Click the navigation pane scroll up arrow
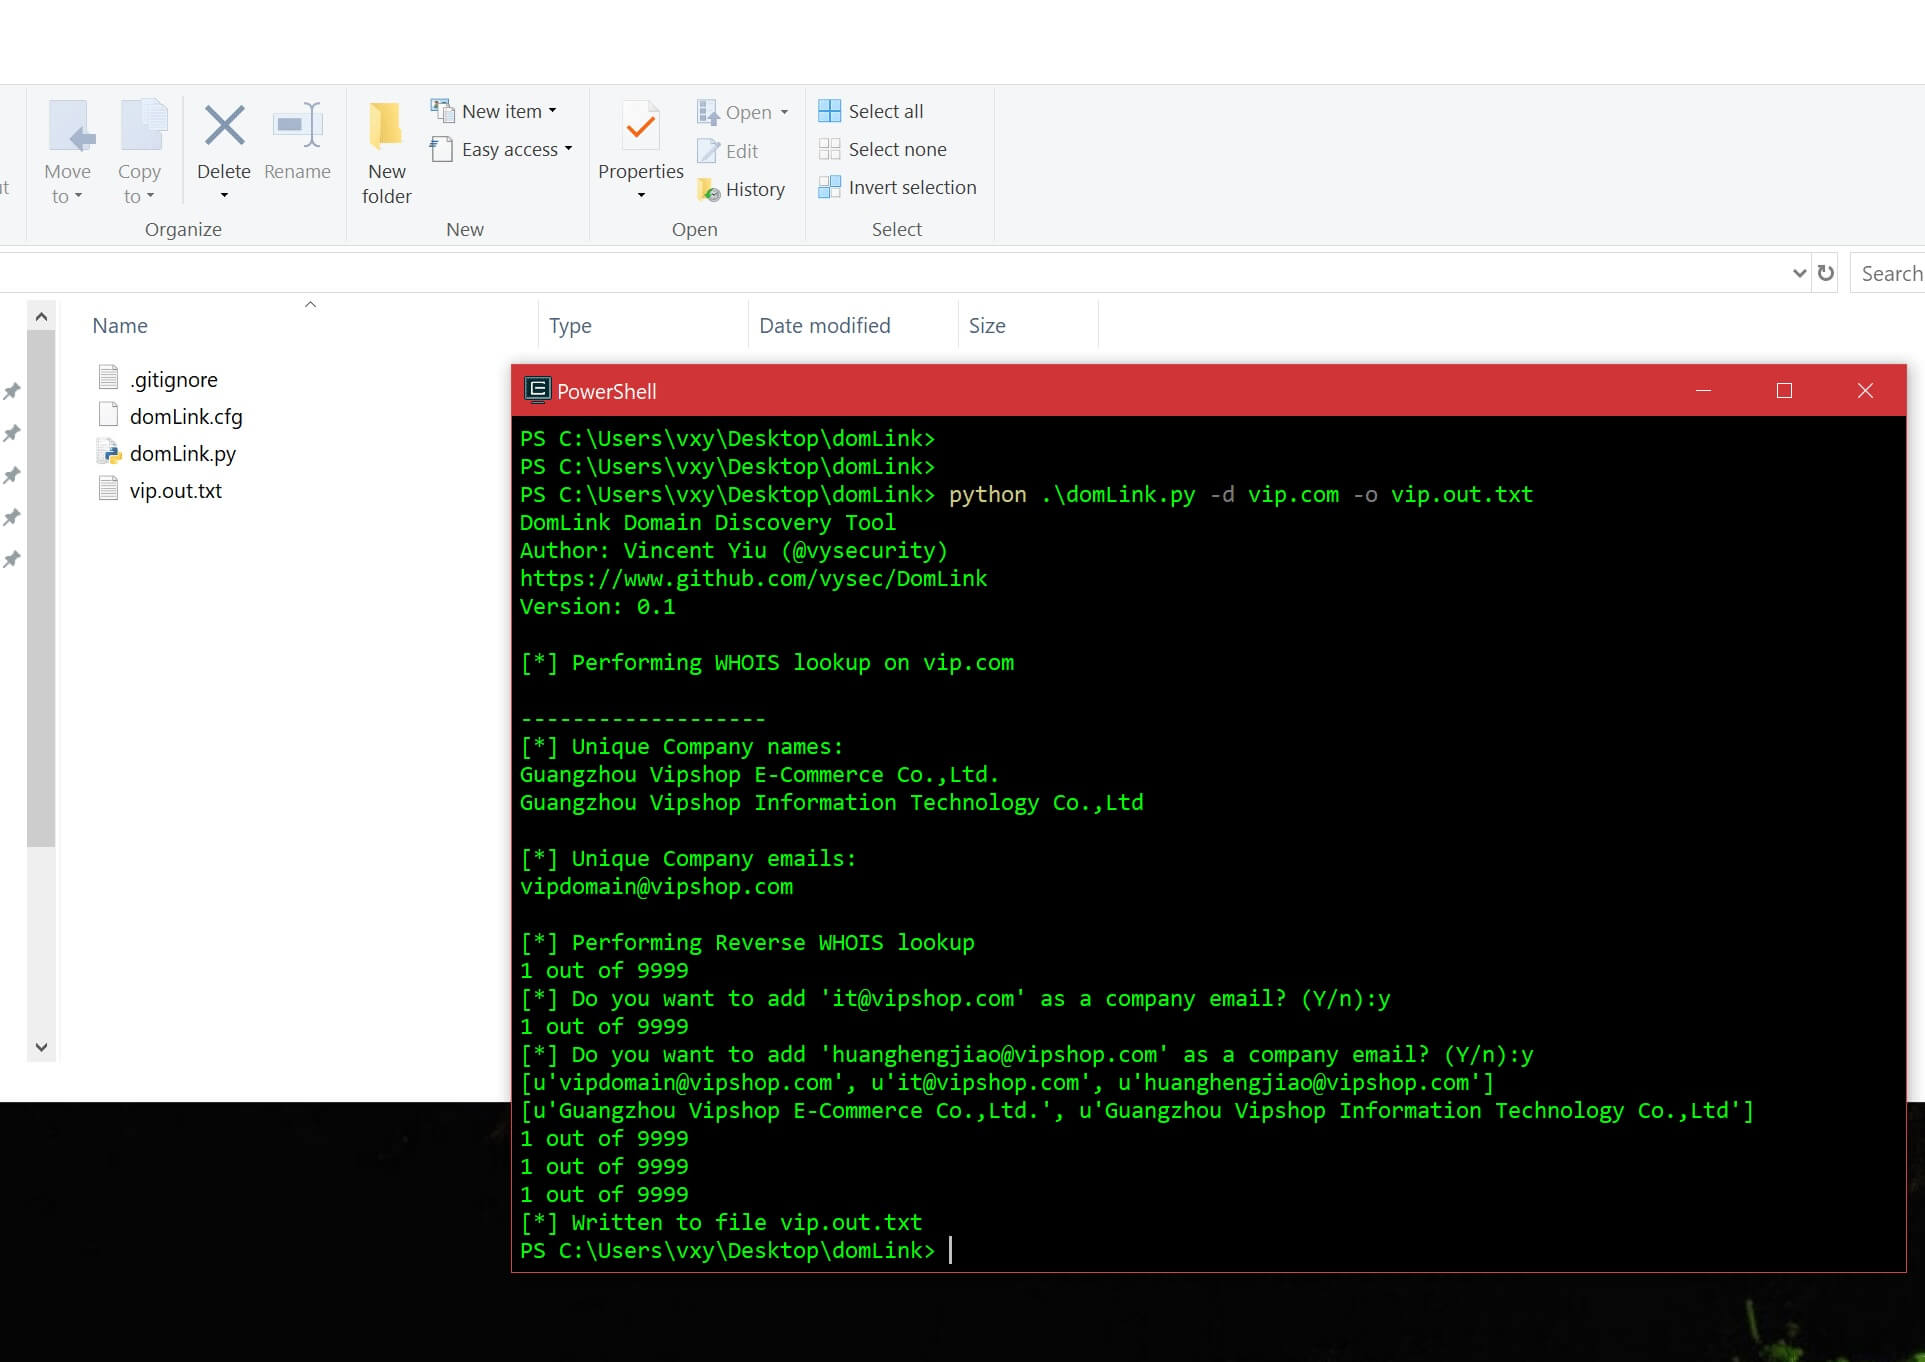 [41, 317]
